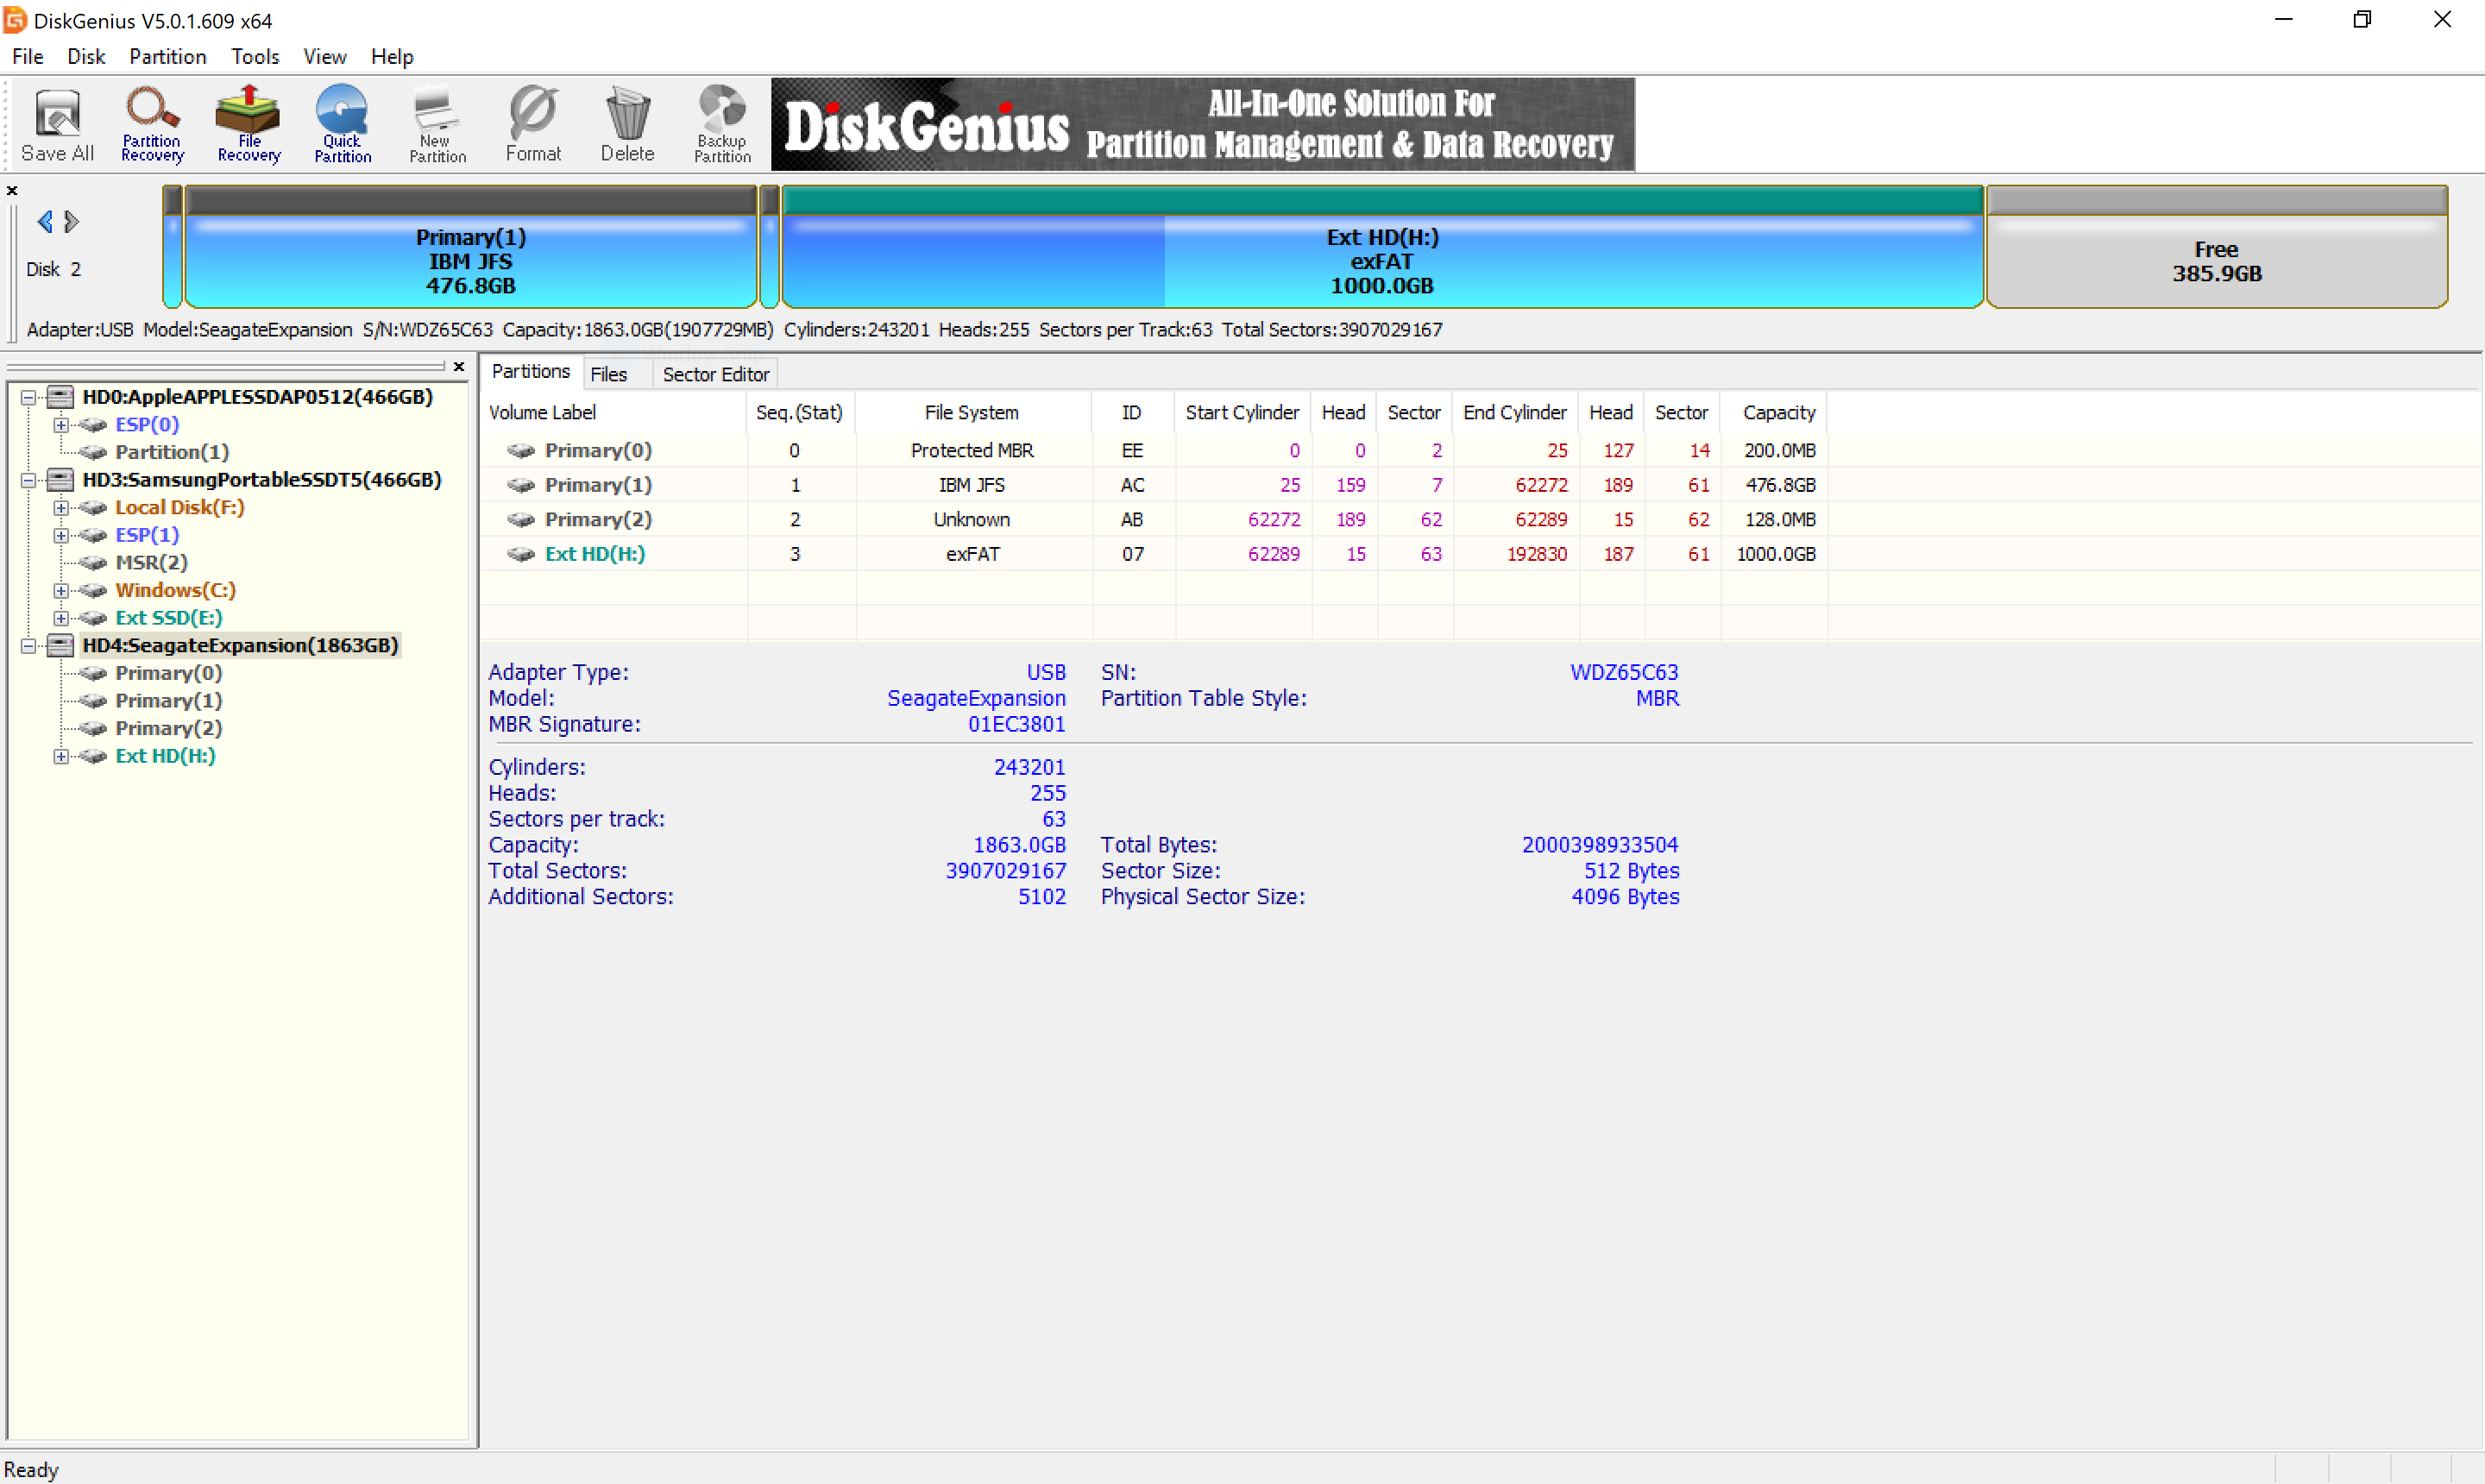The height and width of the screenshot is (1484, 2485).
Task: Click the drive icon next to Ext SSD(E:) in the tree
Action: point(93,618)
